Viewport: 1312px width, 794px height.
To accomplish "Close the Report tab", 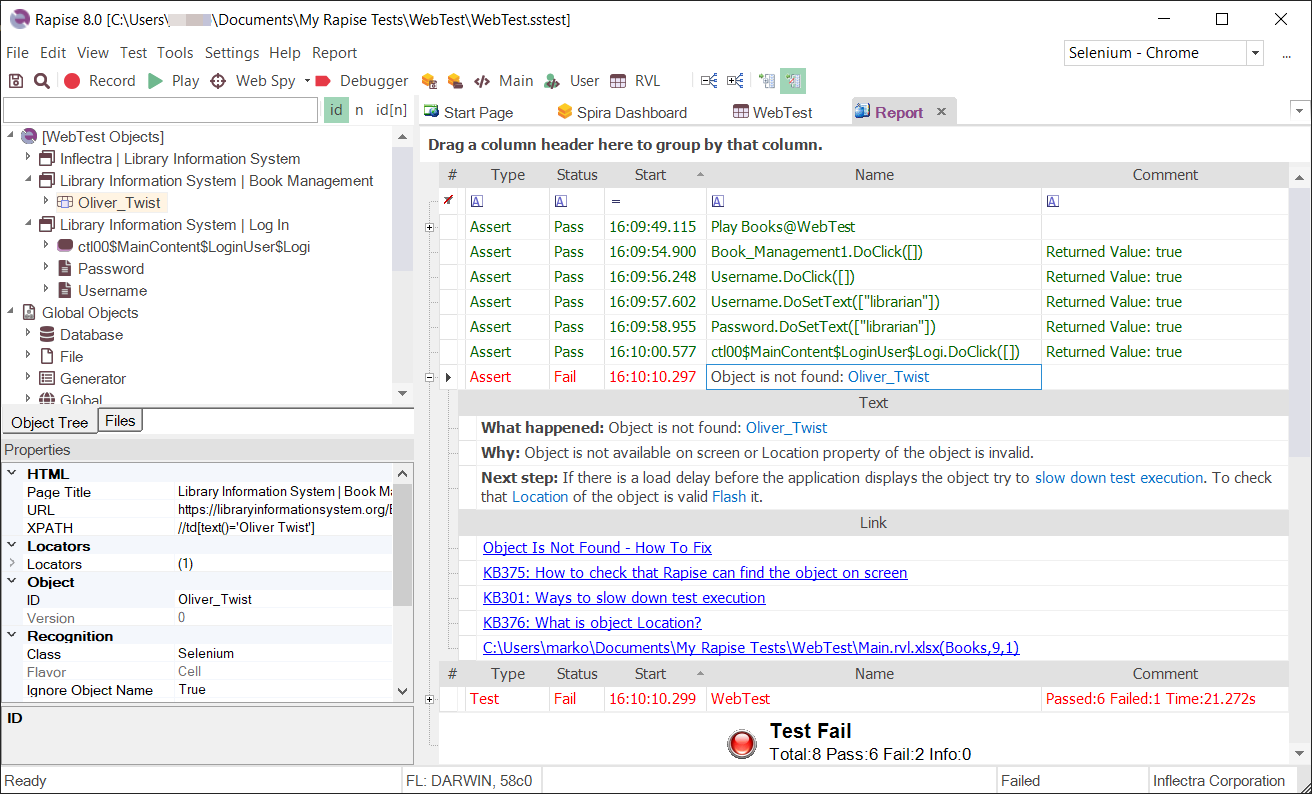I will point(941,112).
